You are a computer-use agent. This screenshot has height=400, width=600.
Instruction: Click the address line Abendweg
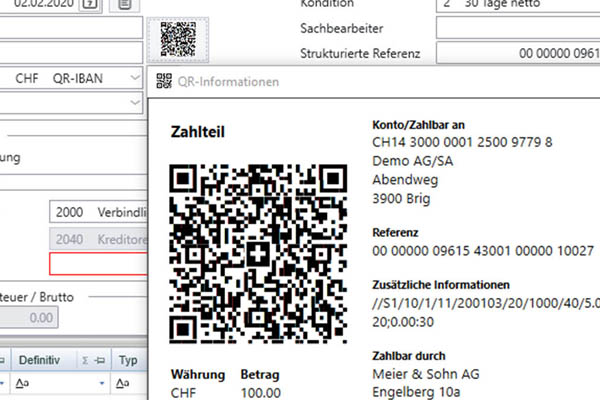[x=405, y=180]
